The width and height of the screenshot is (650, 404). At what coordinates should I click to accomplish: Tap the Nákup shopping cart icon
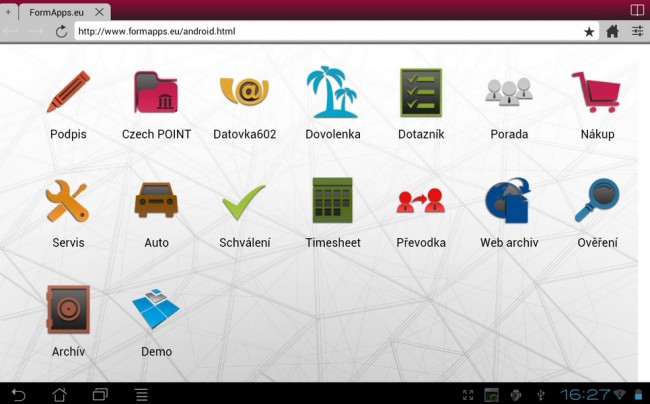(x=596, y=93)
